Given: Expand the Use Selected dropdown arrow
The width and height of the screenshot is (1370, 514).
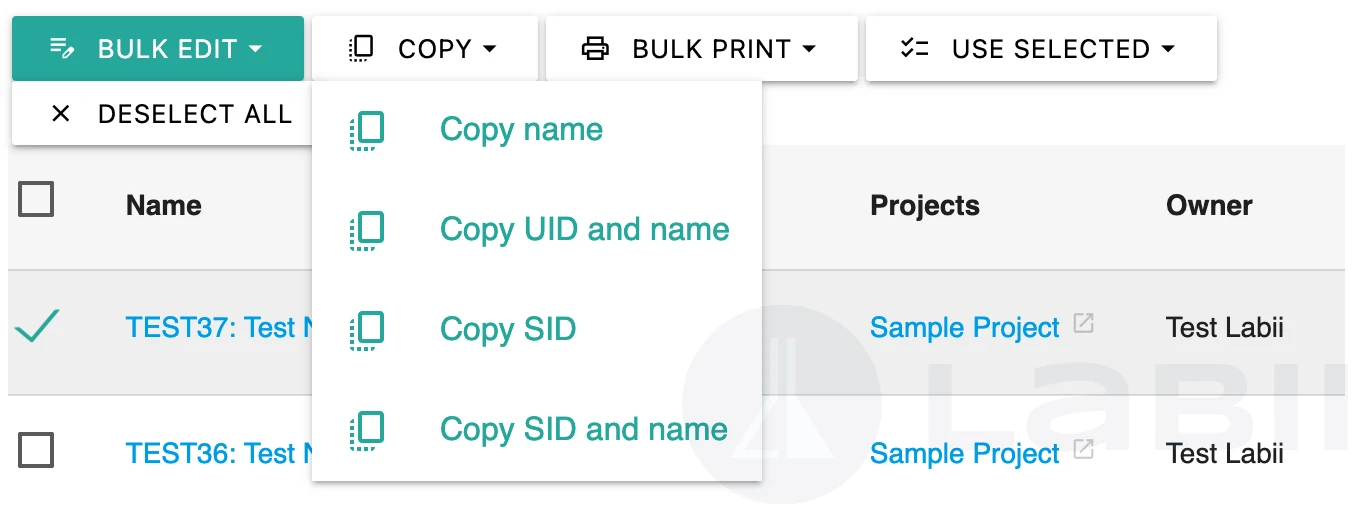Looking at the screenshot, I should (x=1168, y=49).
